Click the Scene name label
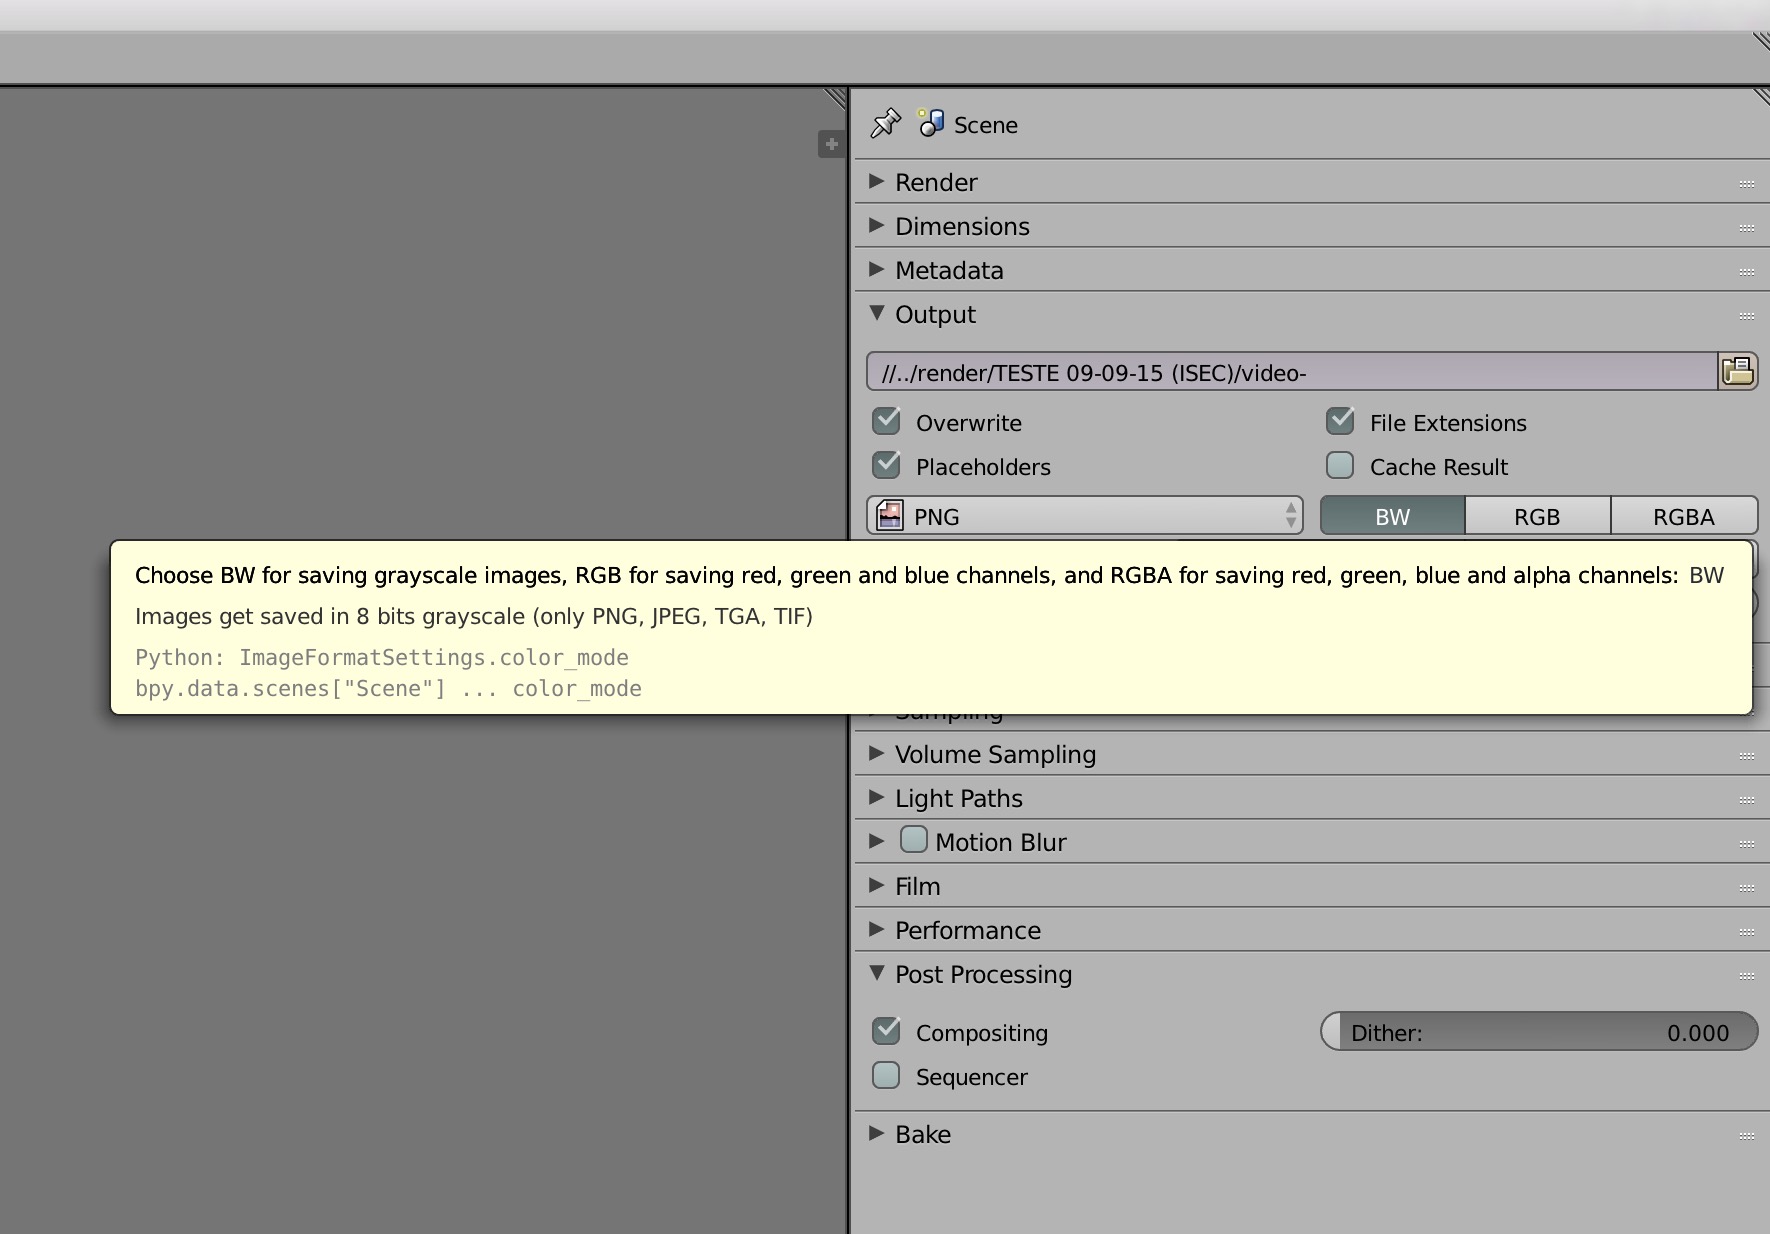This screenshot has width=1770, height=1234. point(986,125)
